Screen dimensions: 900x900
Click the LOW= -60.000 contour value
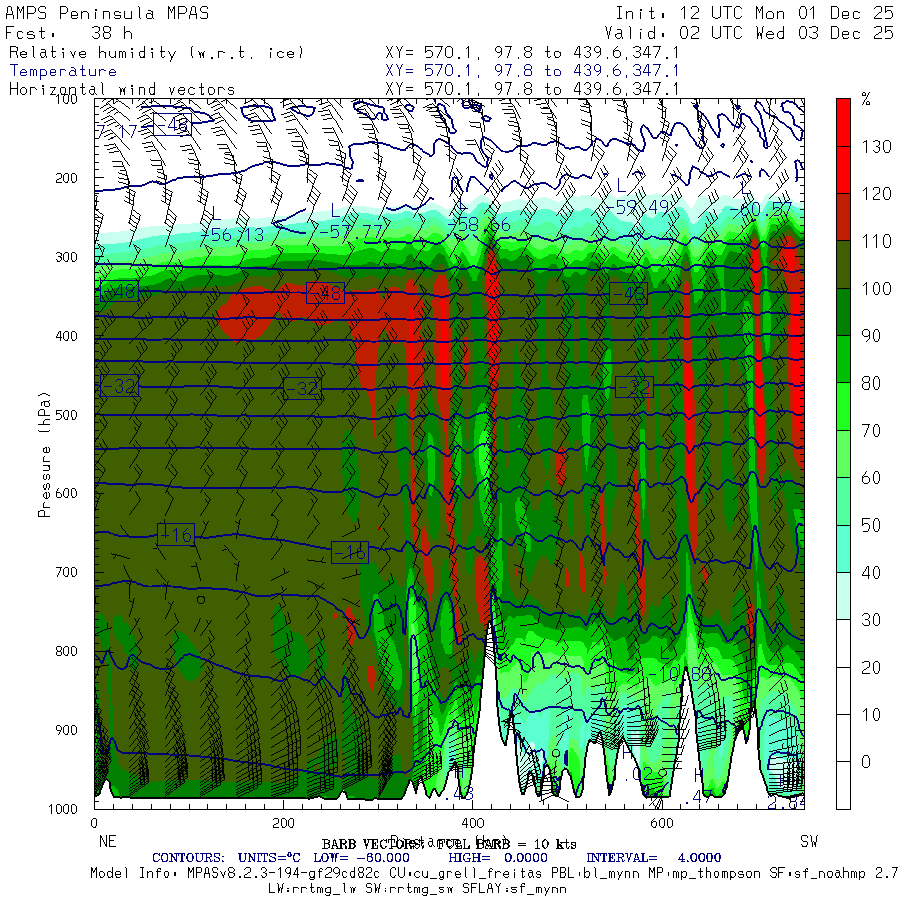[x=362, y=858]
